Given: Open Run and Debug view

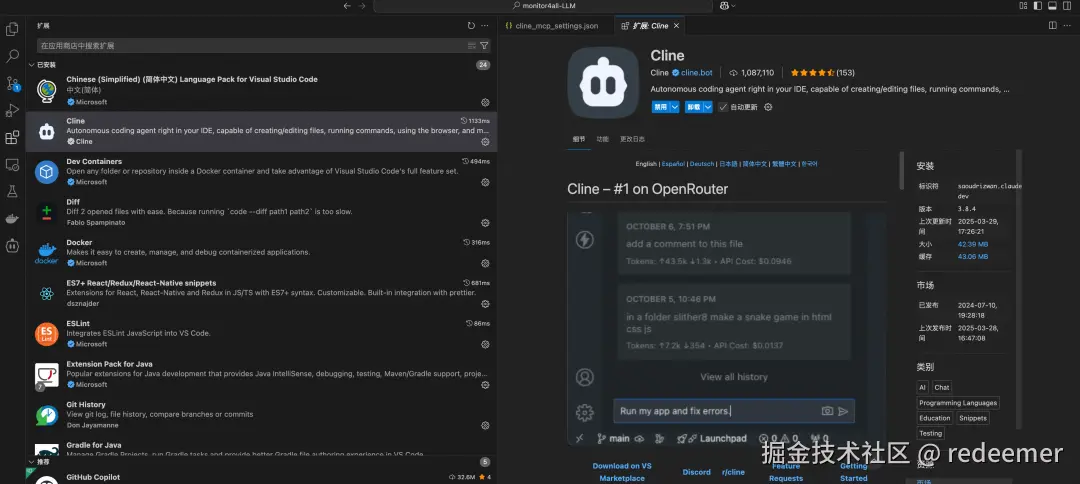Looking at the screenshot, I should (x=12, y=110).
